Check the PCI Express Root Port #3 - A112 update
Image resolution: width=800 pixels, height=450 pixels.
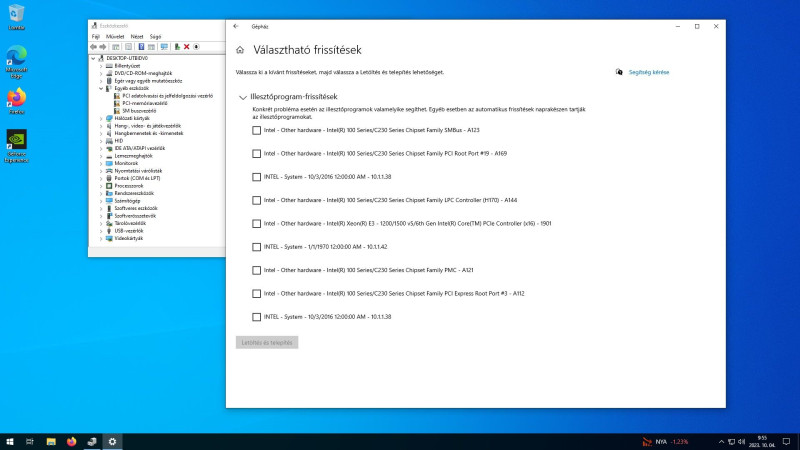257,293
